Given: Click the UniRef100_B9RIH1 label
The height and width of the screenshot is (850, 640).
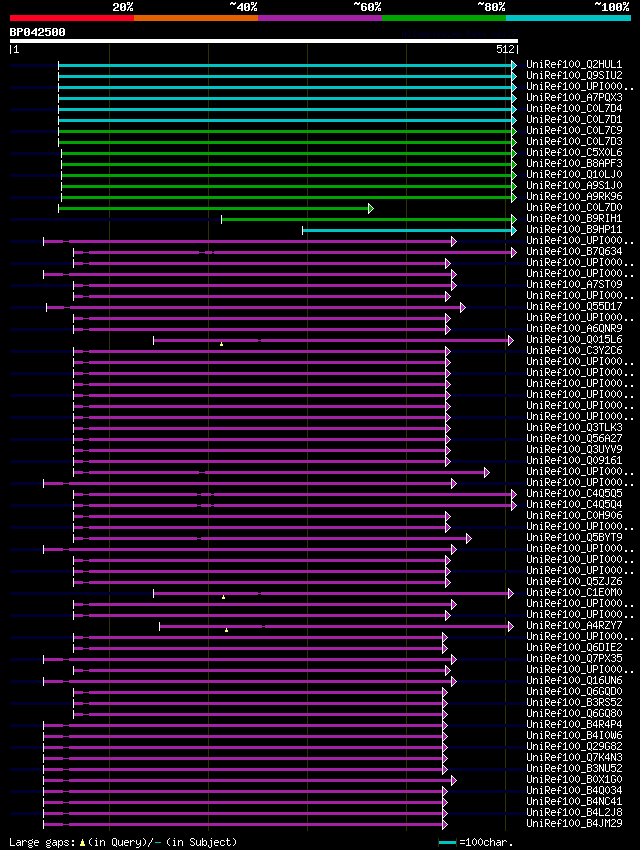Looking at the screenshot, I should 574,218.
